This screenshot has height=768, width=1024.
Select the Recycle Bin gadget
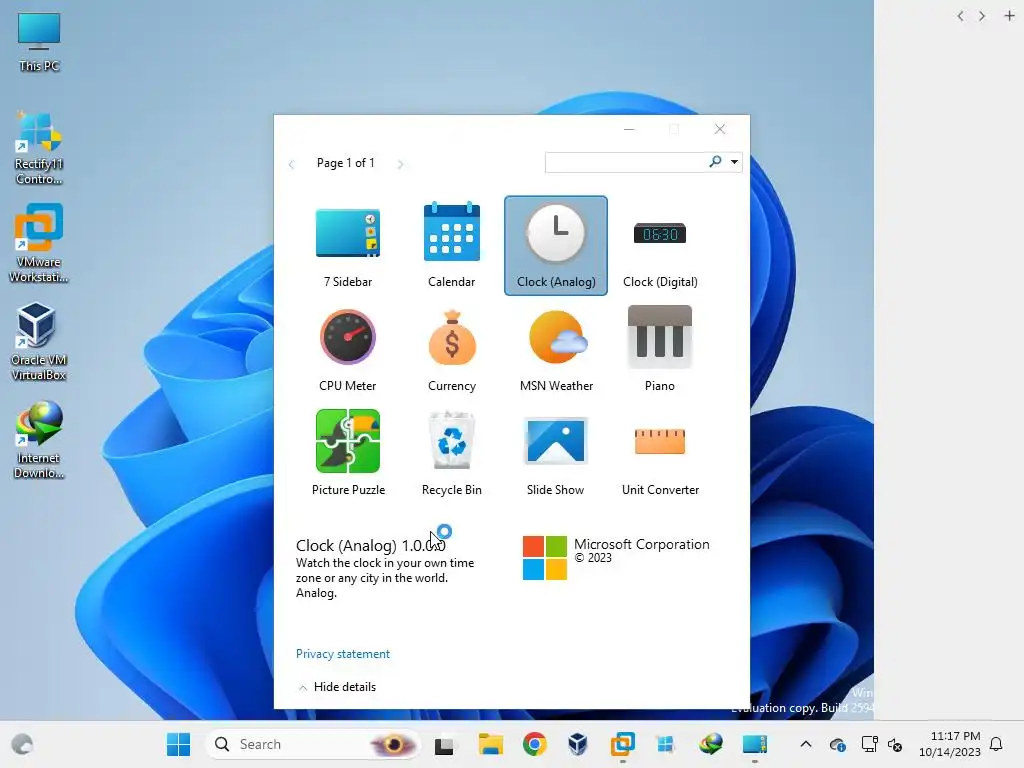451,453
